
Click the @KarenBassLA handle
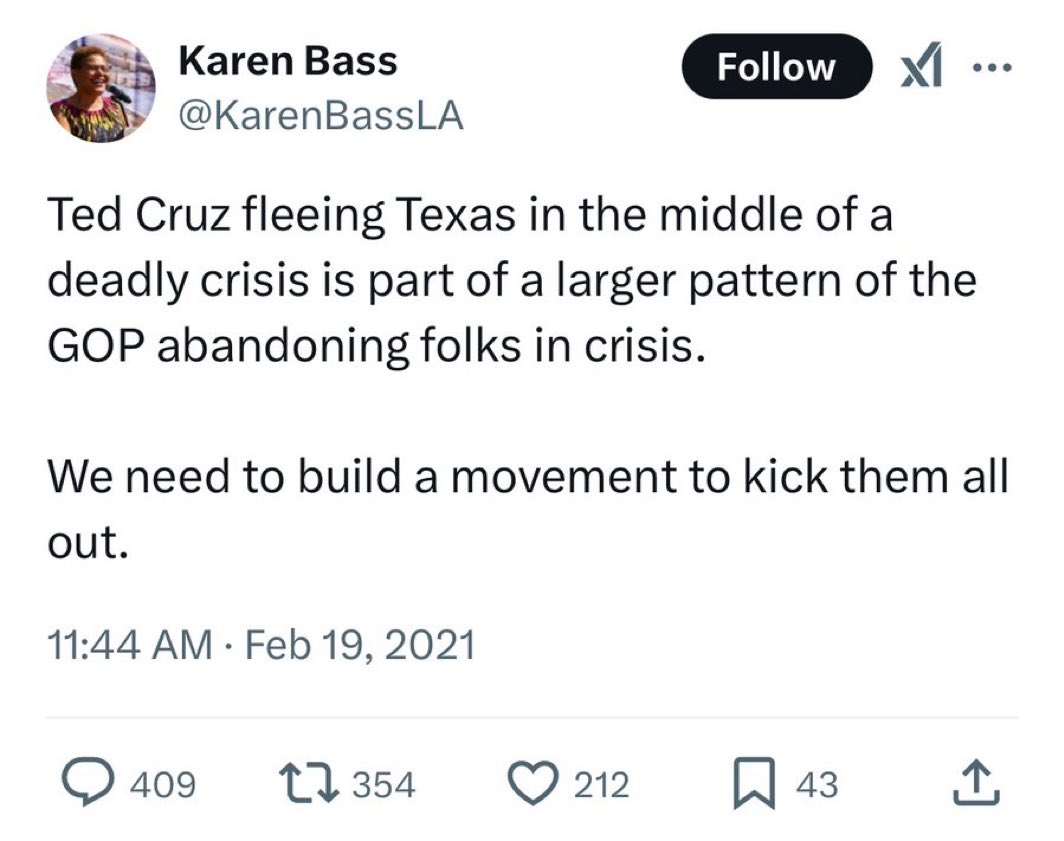point(320,117)
